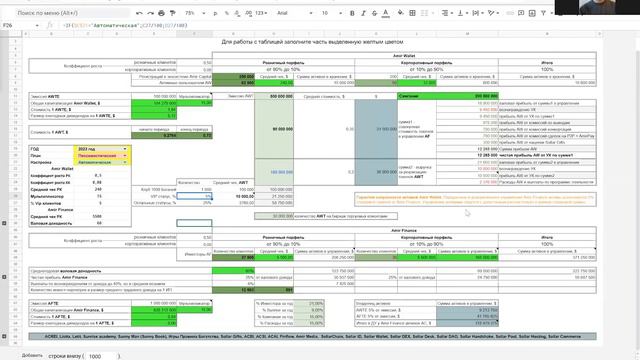Screen dimensions: 640x360
Task: Click the Amir Wallet header cell
Action: point(404,56)
